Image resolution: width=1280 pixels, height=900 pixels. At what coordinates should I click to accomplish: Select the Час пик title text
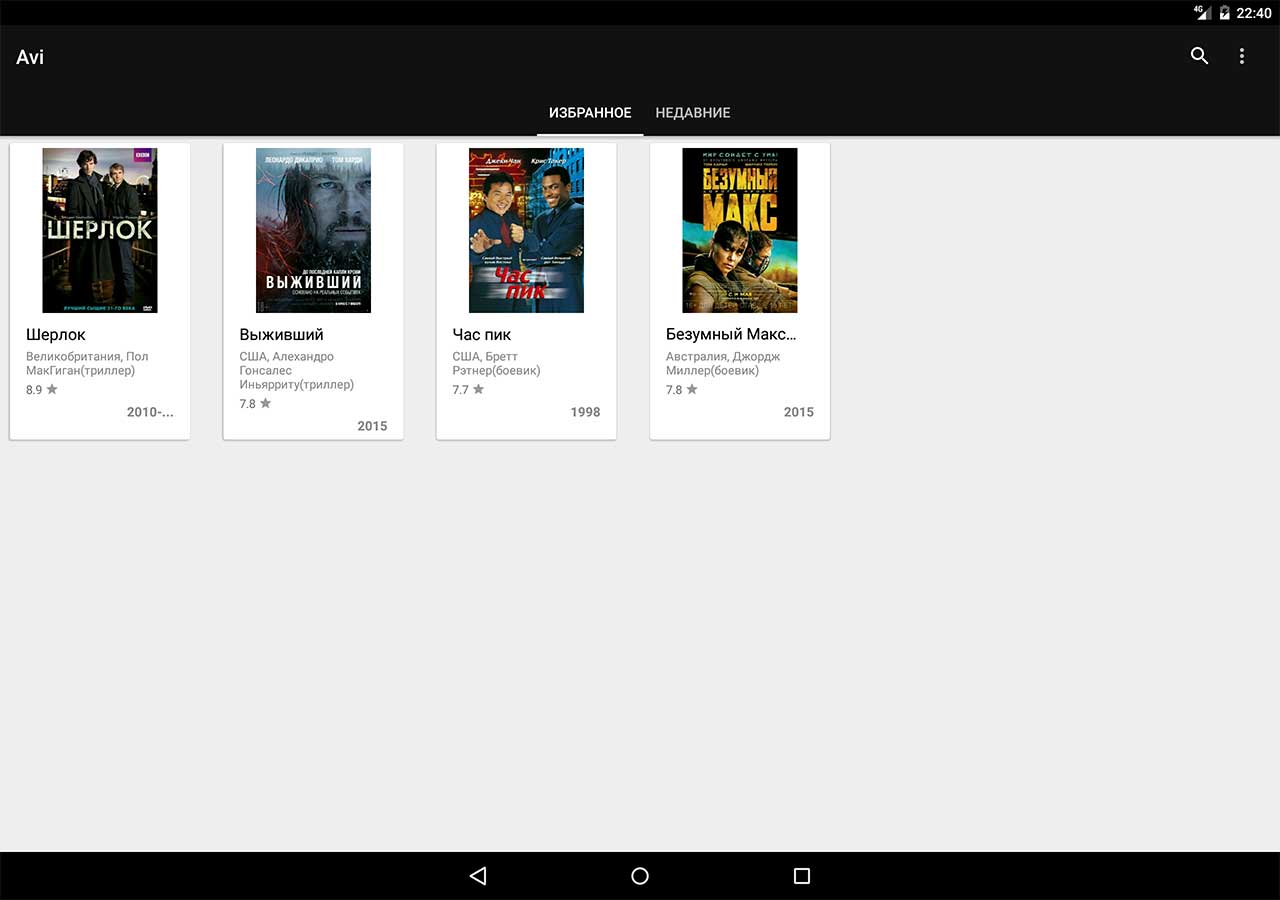pyautogui.click(x=482, y=334)
